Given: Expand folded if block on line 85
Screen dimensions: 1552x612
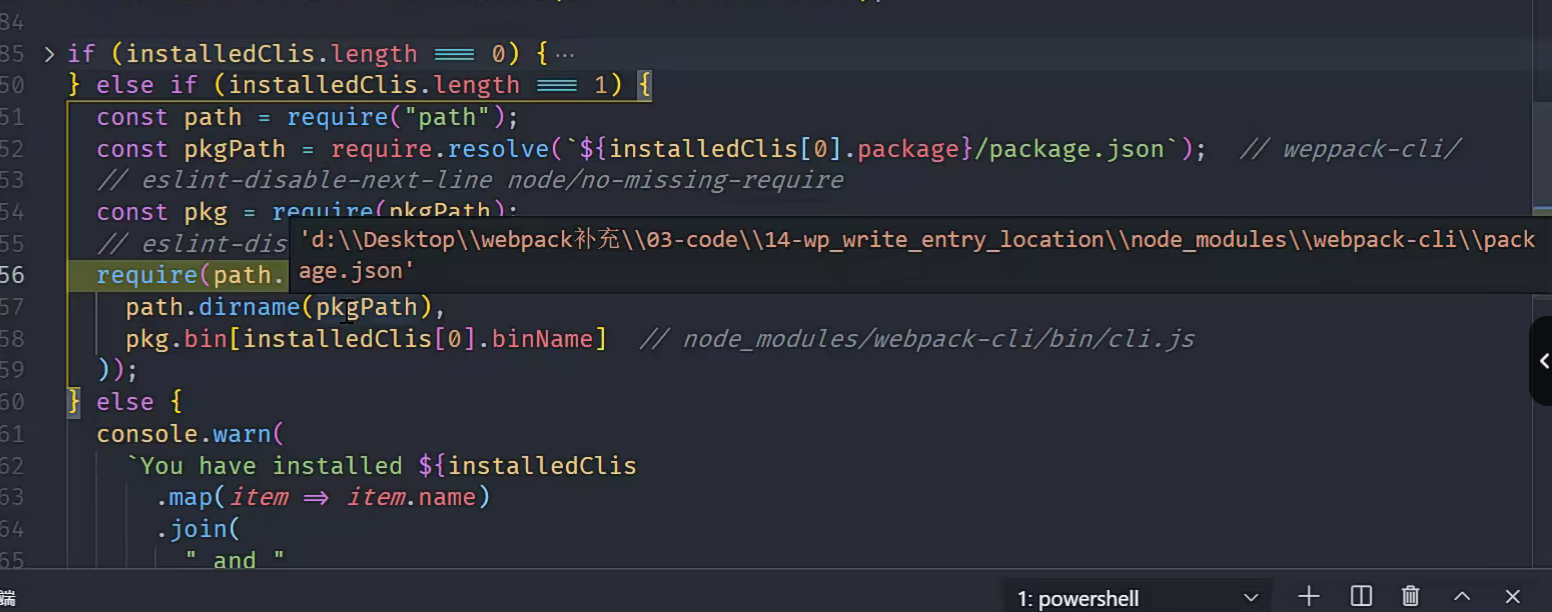Looking at the screenshot, I should 49,54.
